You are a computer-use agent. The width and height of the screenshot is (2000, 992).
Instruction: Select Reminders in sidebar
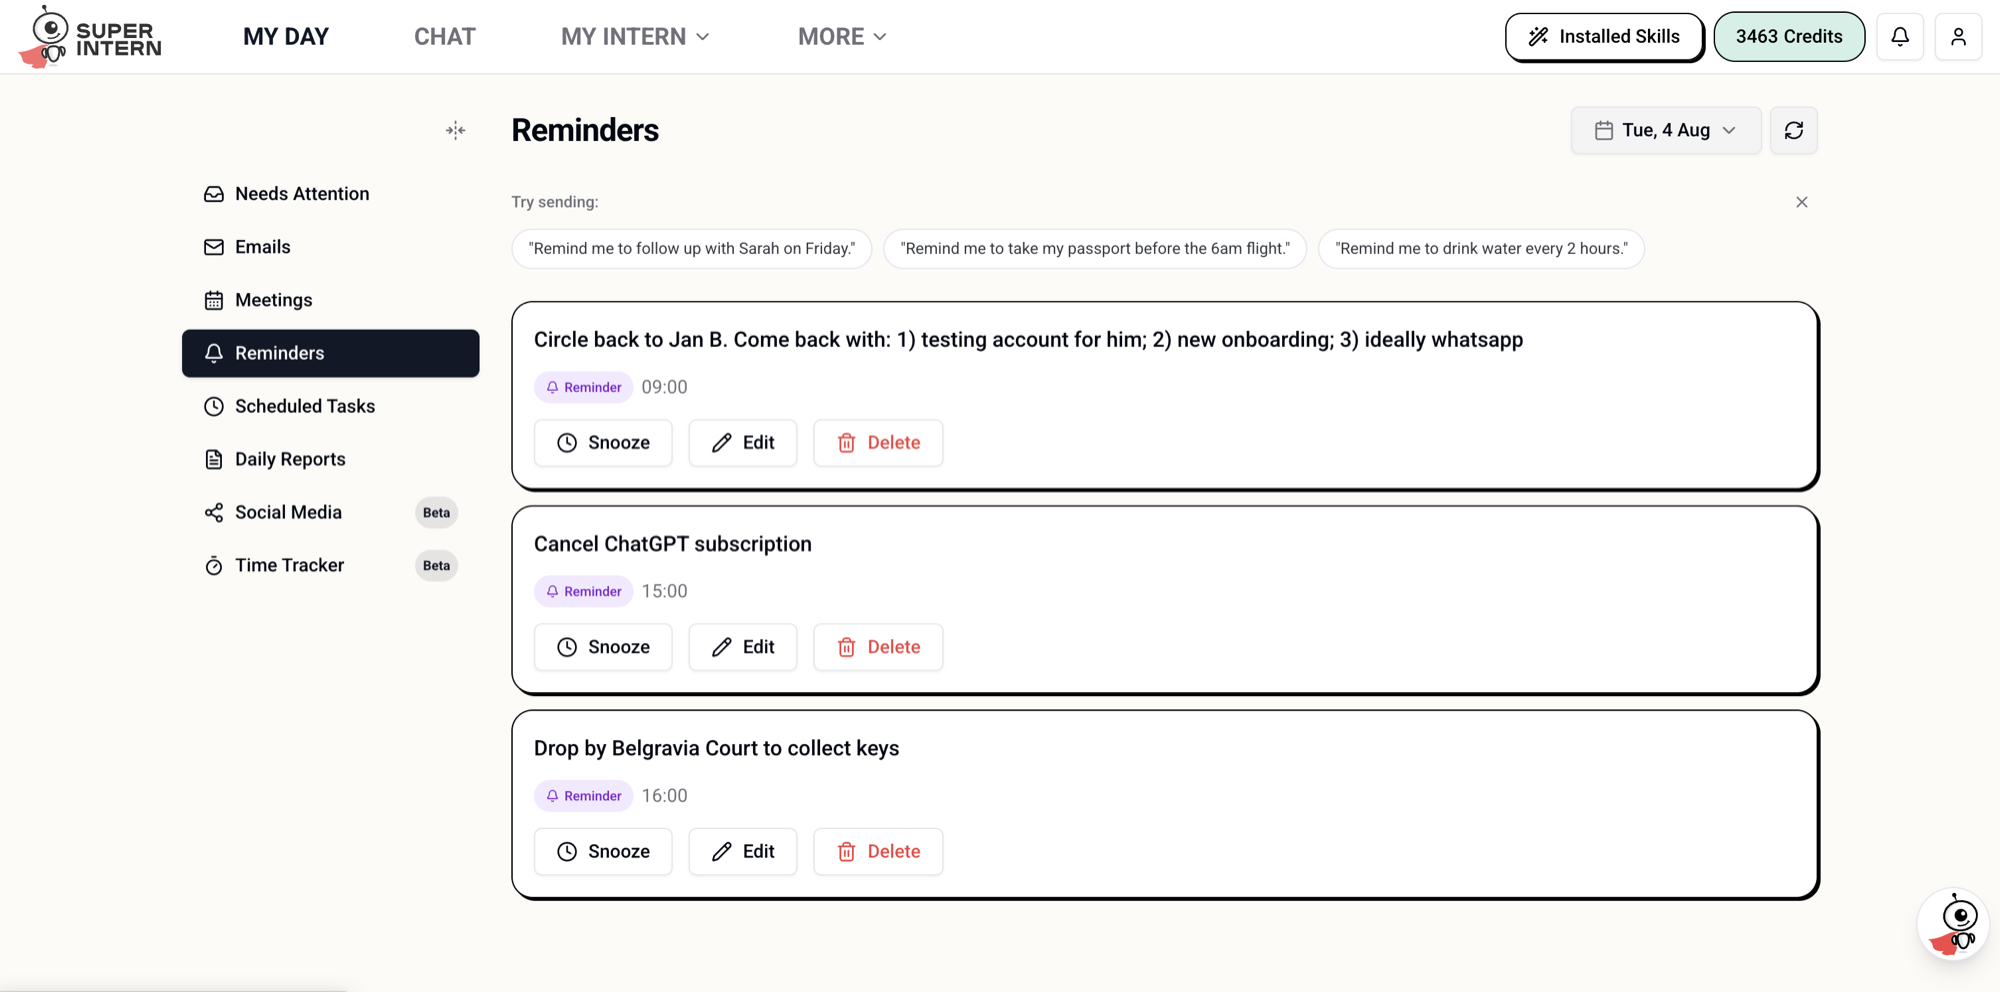(330, 353)
